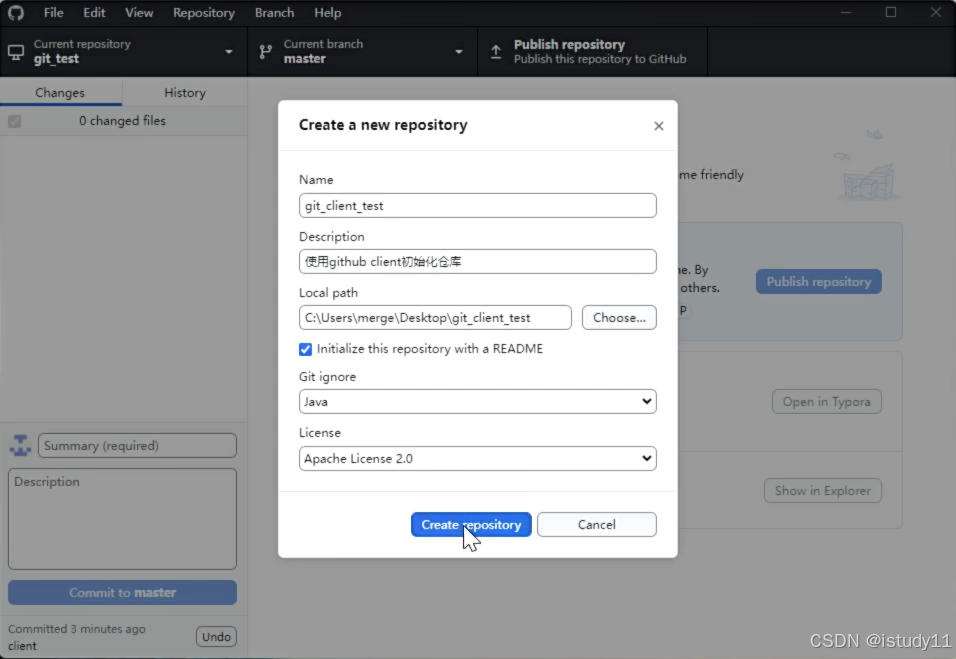The height and width of the screenshot is (659, 956).
Task: Open the File menu
Action: coord(54,13)
